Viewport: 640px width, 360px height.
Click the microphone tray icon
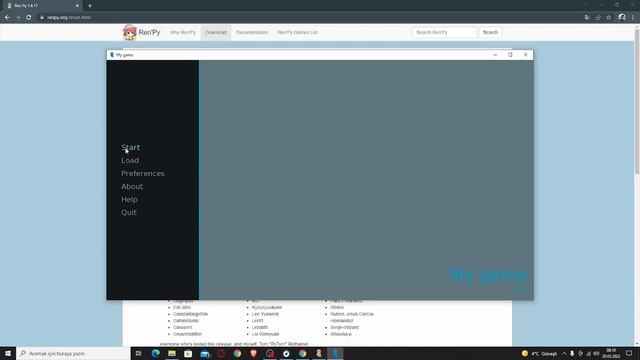pyautogui.click(x=572, y=353)
